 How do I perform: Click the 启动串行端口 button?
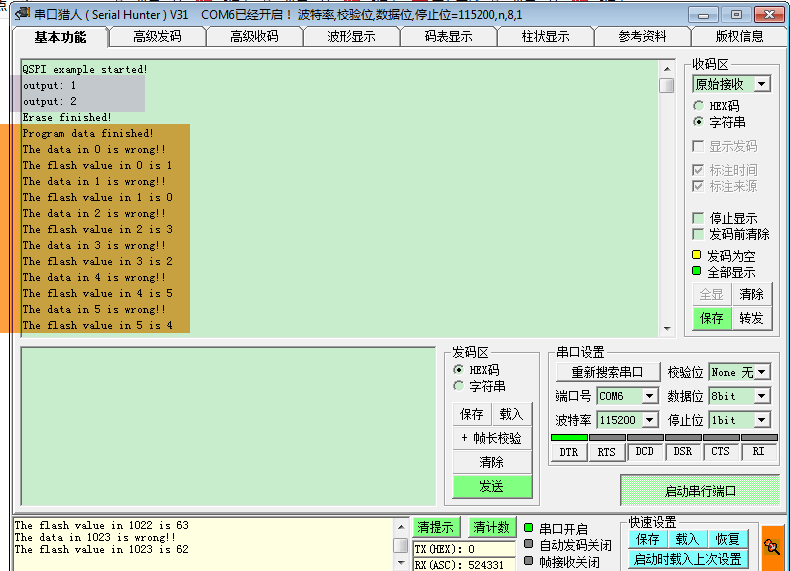click(x=700, y=491)
